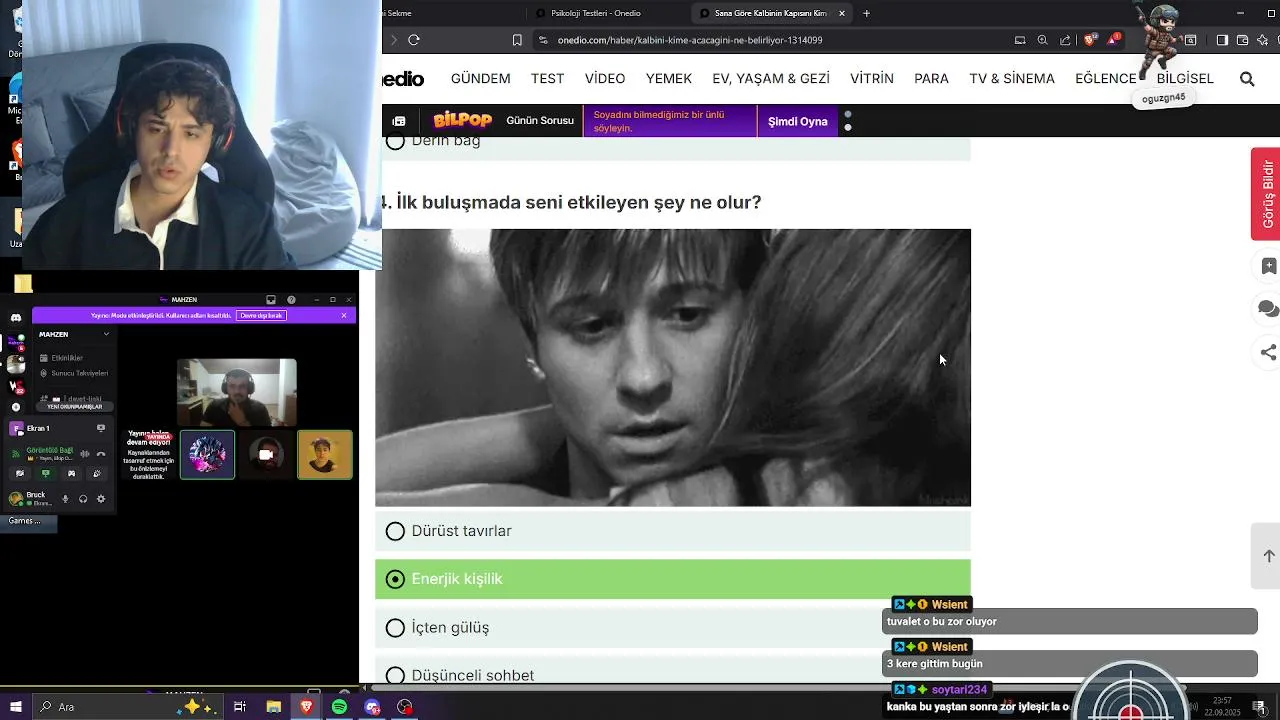Click the BilPop logo banner
The height and width of the screenshot is (720, 1280).
tap(462, 121)
